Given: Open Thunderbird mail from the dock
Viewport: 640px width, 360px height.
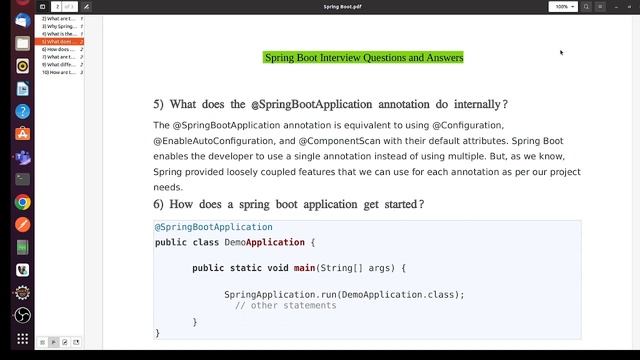Looking at the screenshot, I should point(22,20).
